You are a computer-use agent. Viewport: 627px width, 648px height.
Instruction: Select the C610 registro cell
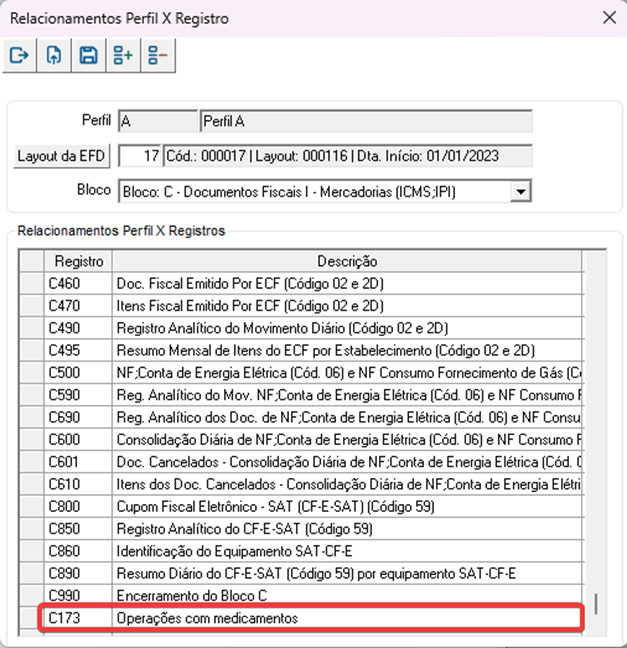tap(78, 484)
